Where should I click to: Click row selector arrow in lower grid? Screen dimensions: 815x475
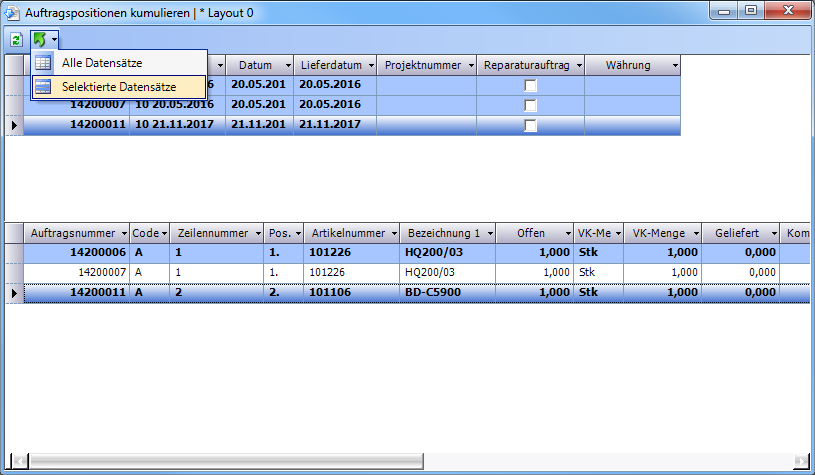click(x=14, y=293)
